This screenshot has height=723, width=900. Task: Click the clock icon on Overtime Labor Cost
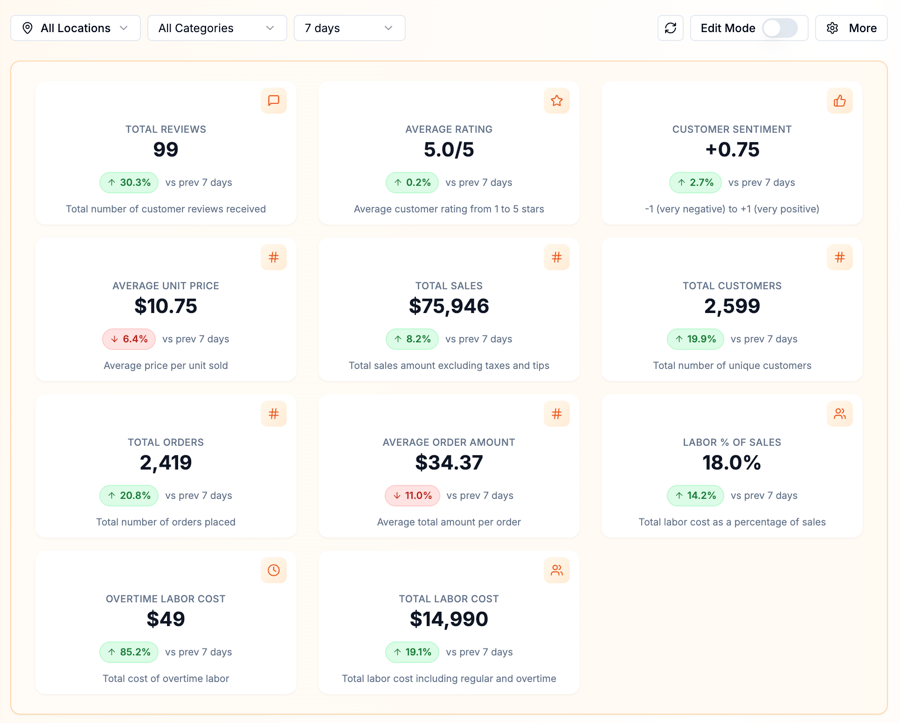(273, 571)
